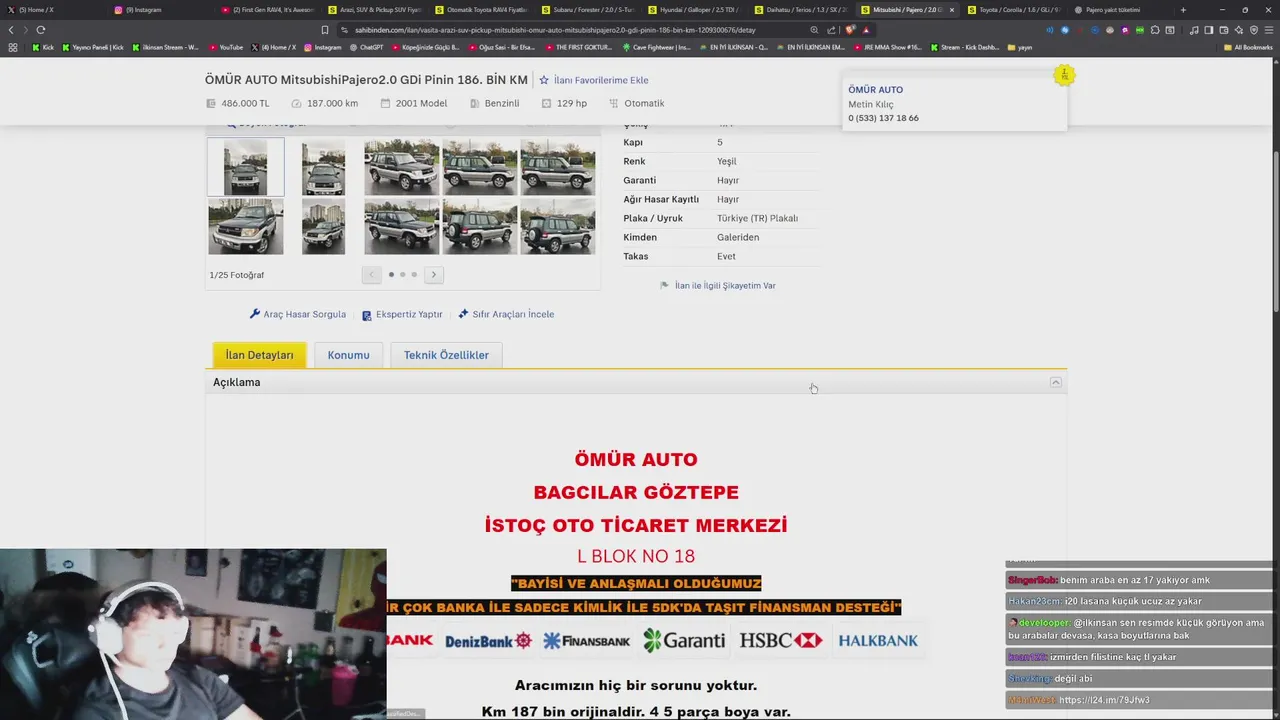Open Sıfır Araçları İncele link
1280x720 pixels.
pos(506,314)
